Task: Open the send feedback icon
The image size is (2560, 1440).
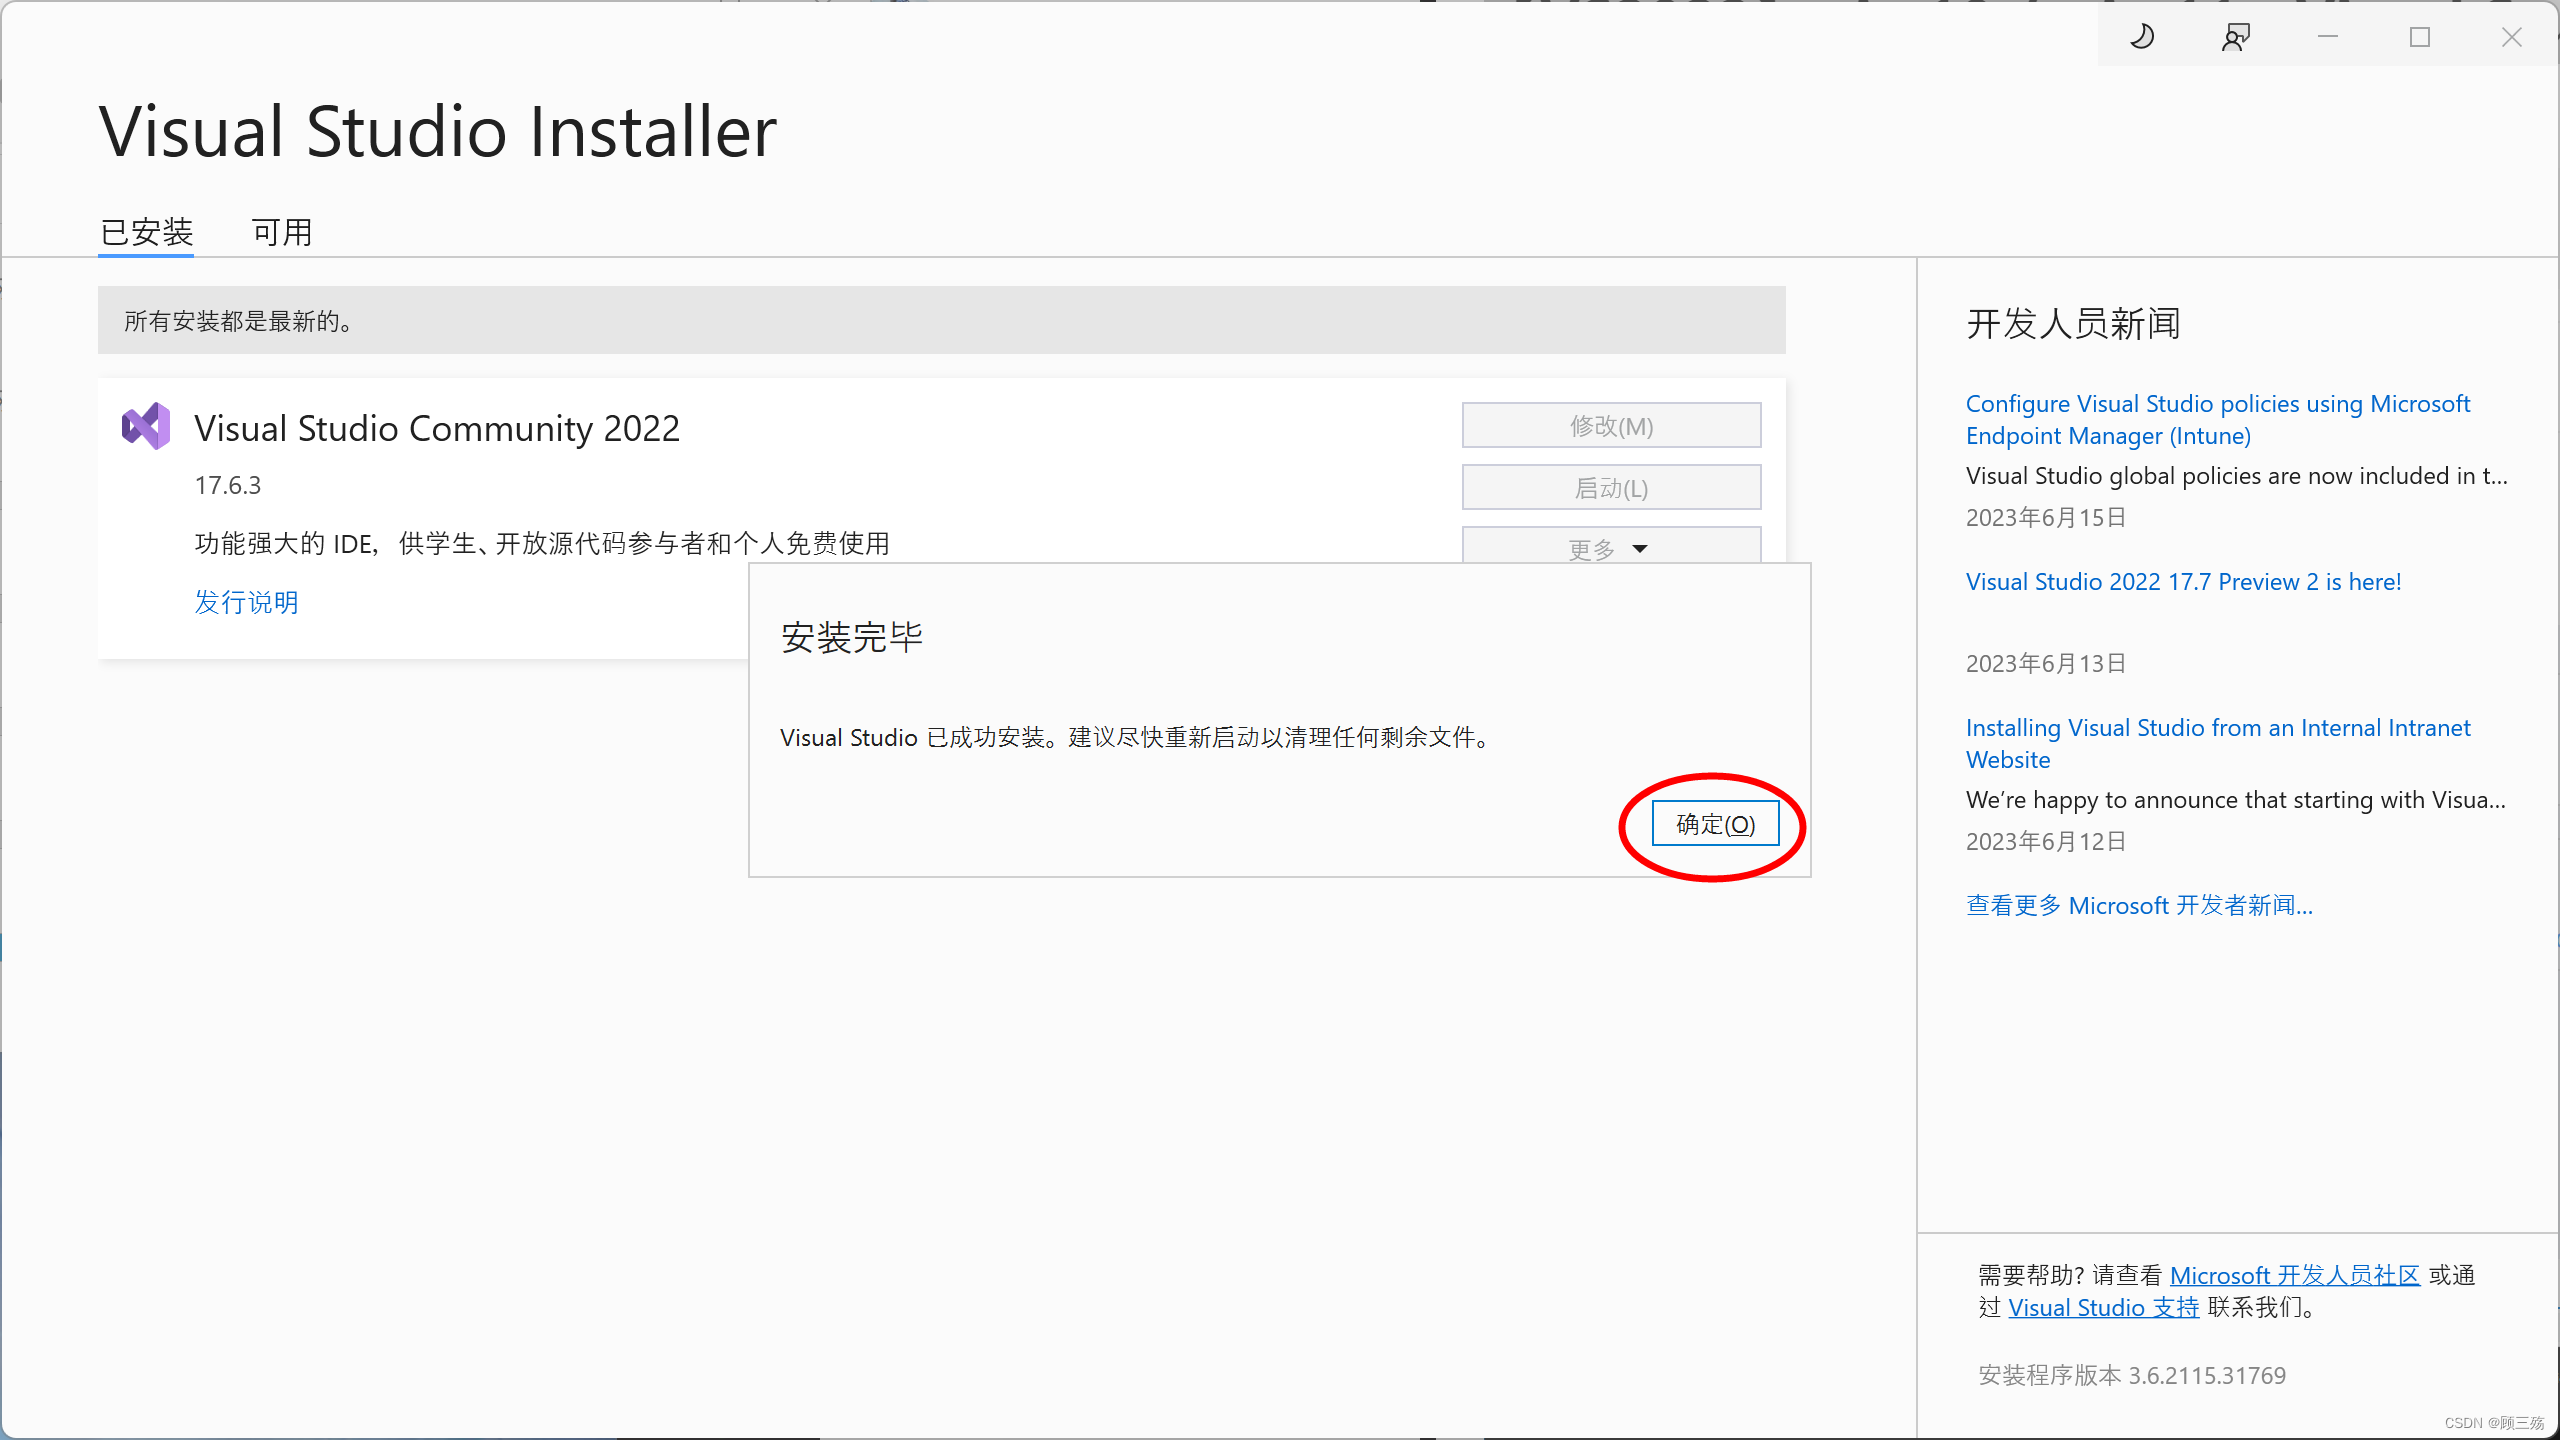Action: point(2236,37)
